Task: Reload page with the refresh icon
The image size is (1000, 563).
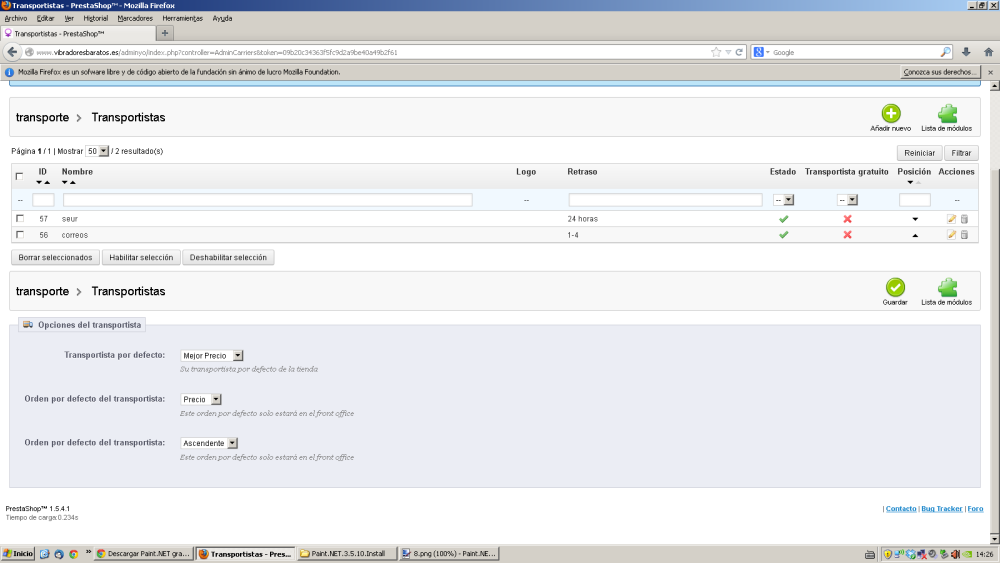Action: coord(739,52)
